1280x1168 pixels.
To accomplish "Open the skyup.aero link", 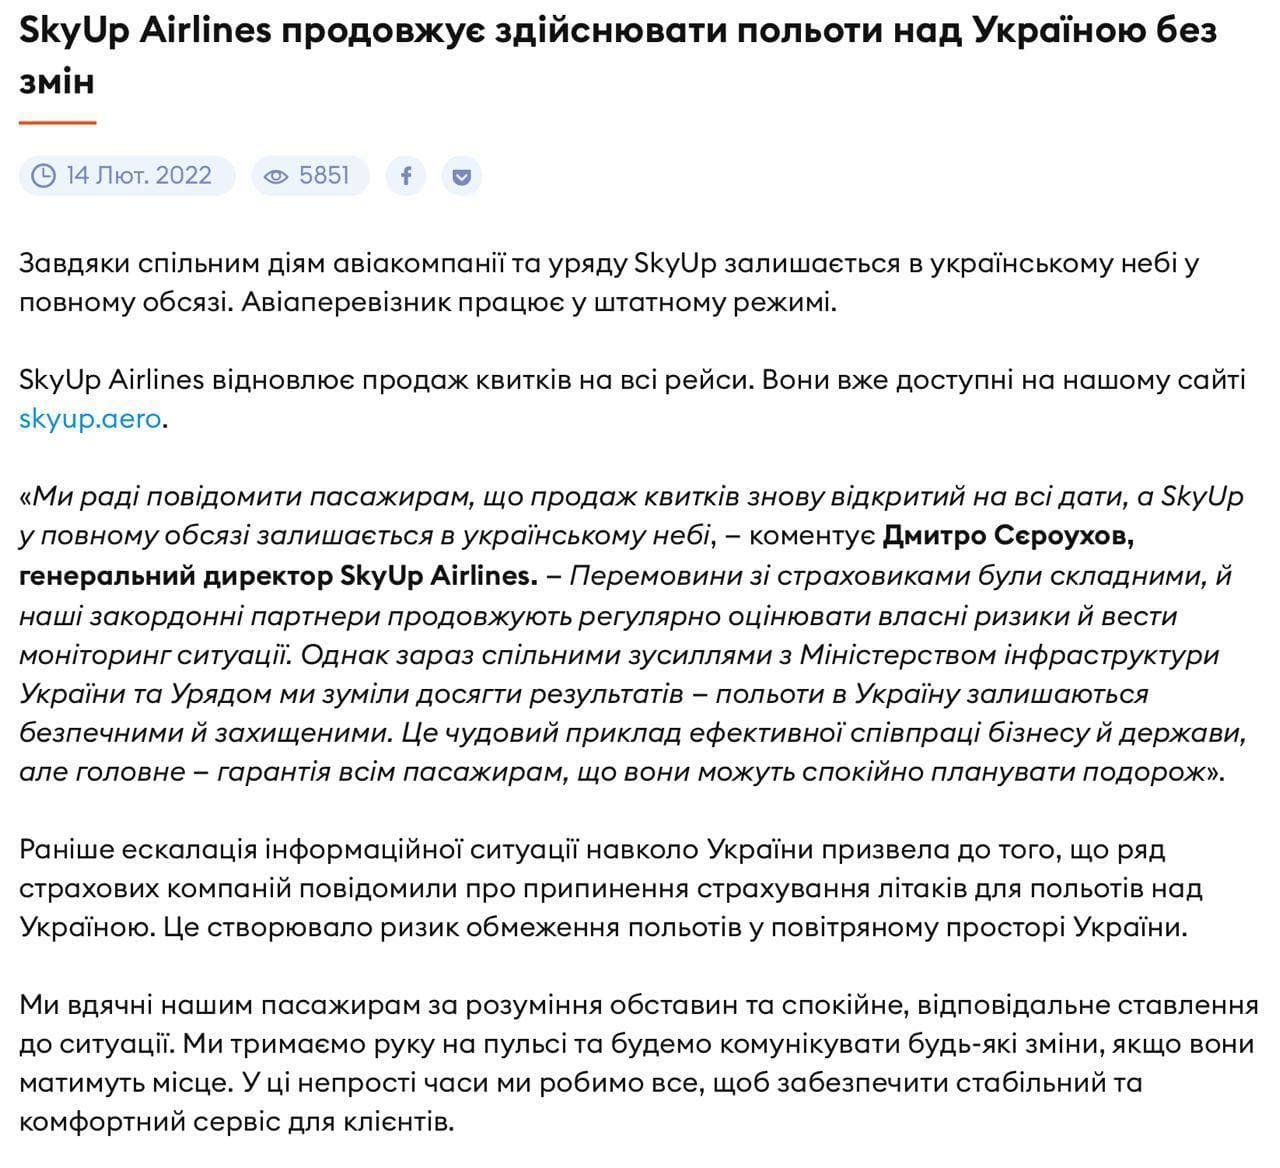I will pyautogui.click(x=90, y=418).
